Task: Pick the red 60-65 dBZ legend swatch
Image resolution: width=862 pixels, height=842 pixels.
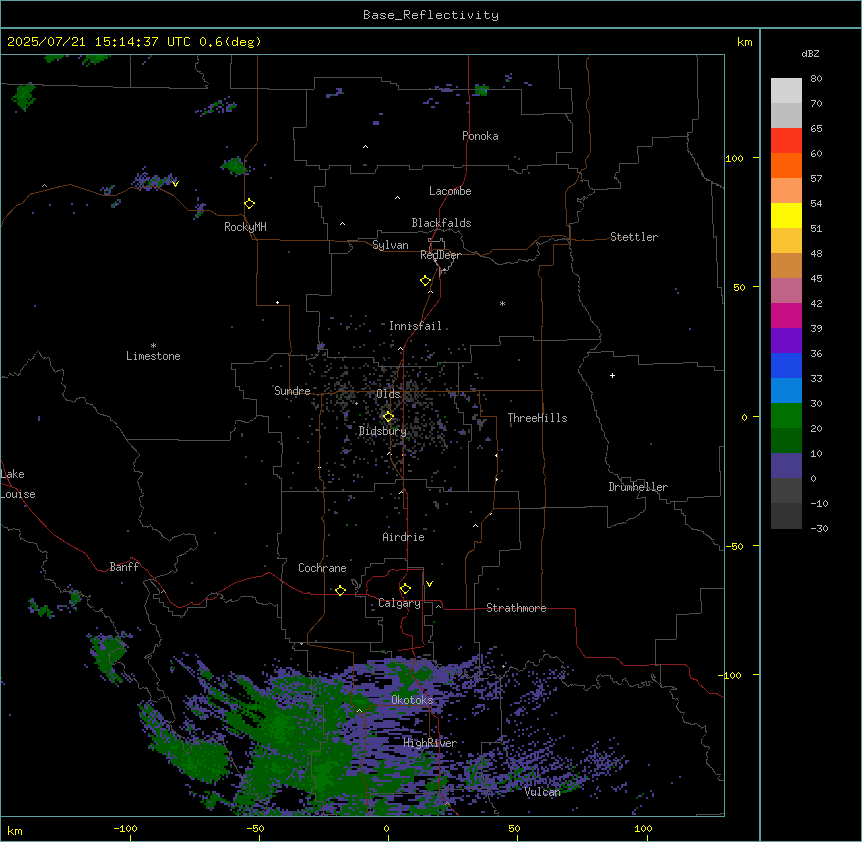Action: 786,141
